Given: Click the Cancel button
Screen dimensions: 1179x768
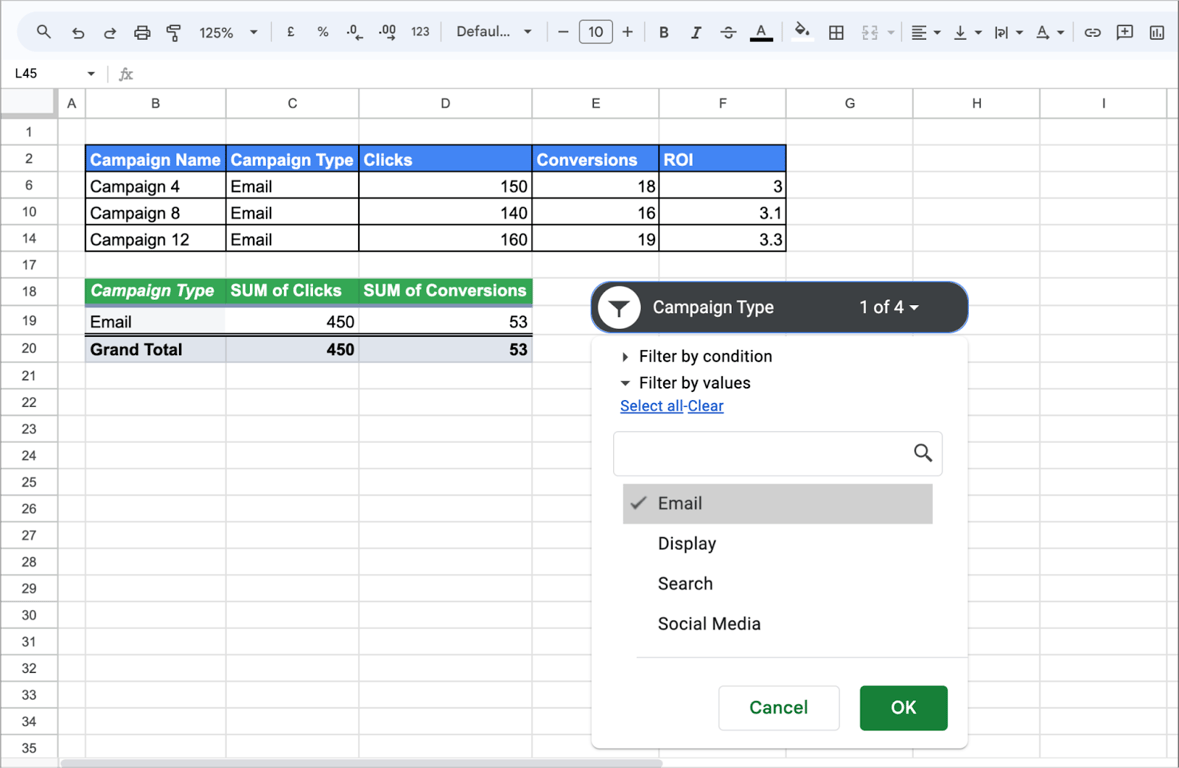Looking at the screenshot, I should [778, 708].
